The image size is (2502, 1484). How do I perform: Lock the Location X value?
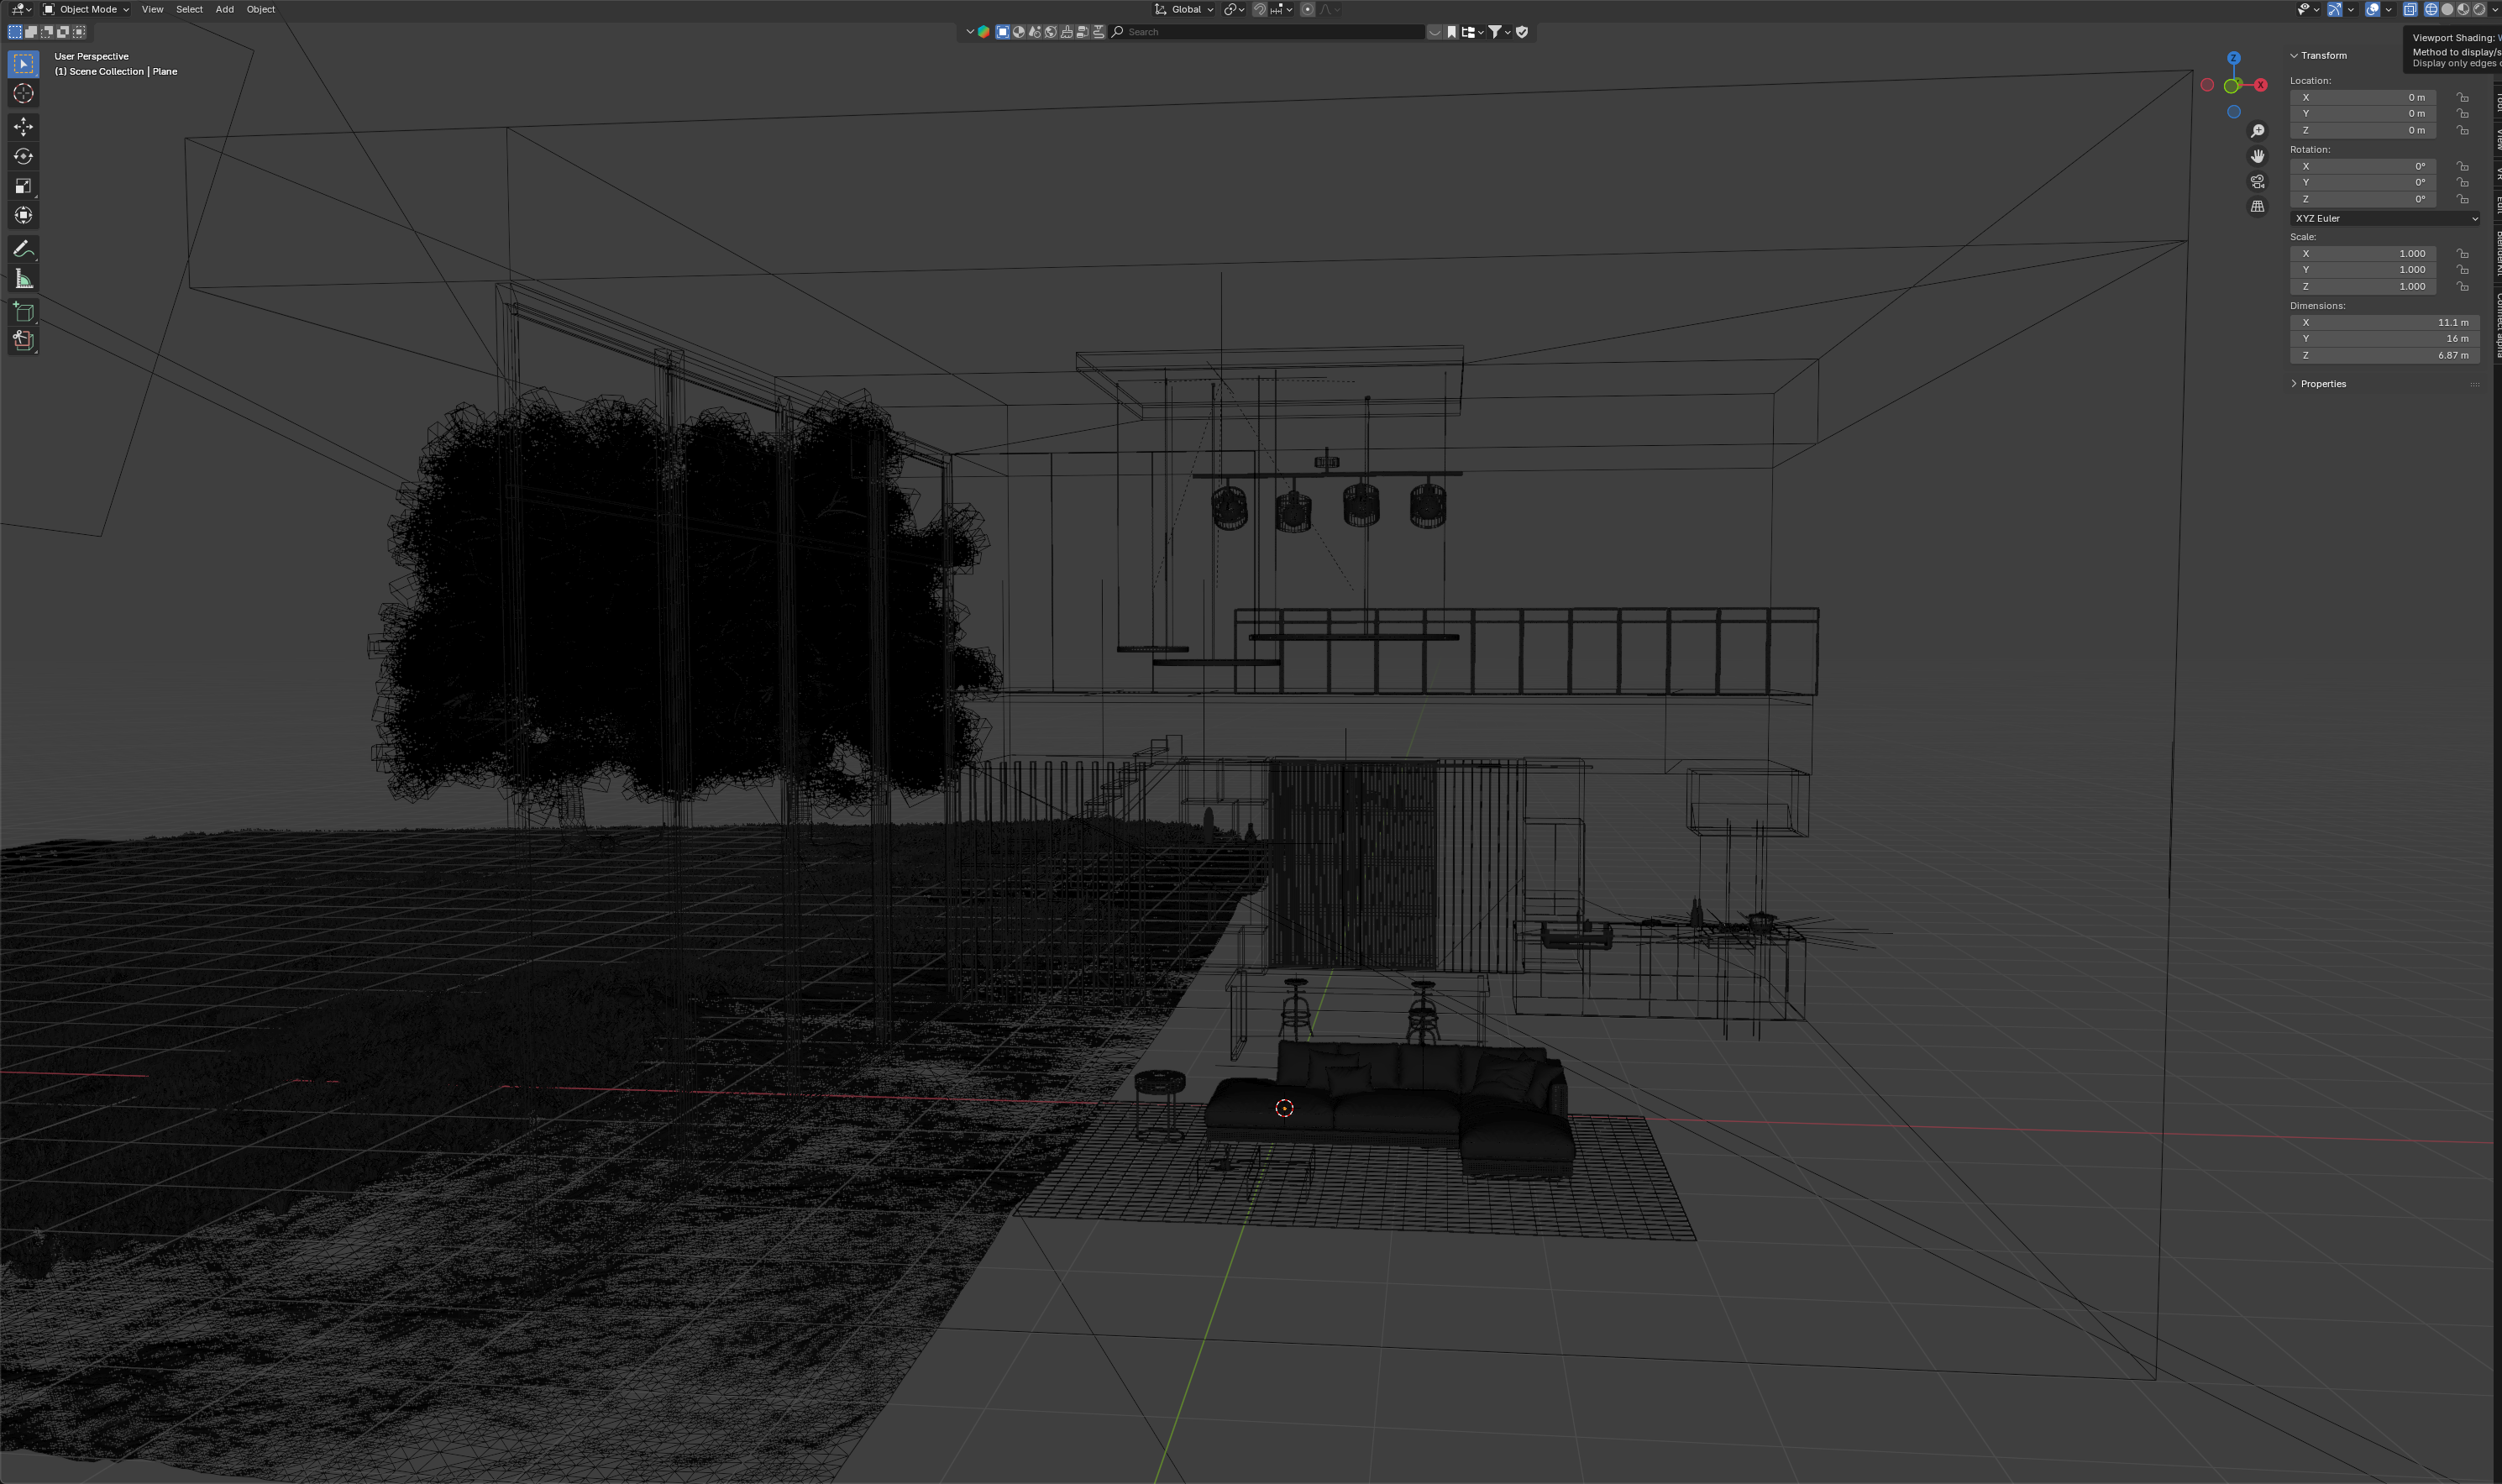point(2462,97)
